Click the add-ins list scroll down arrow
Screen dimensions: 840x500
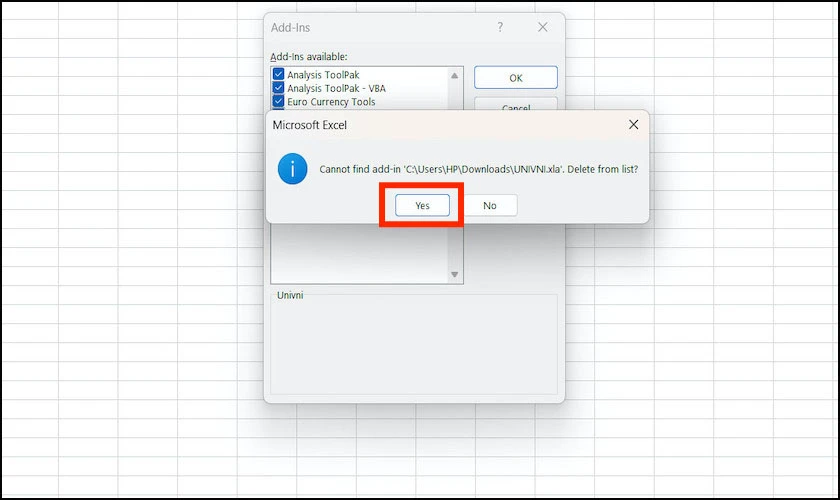(x=454, y=274)
